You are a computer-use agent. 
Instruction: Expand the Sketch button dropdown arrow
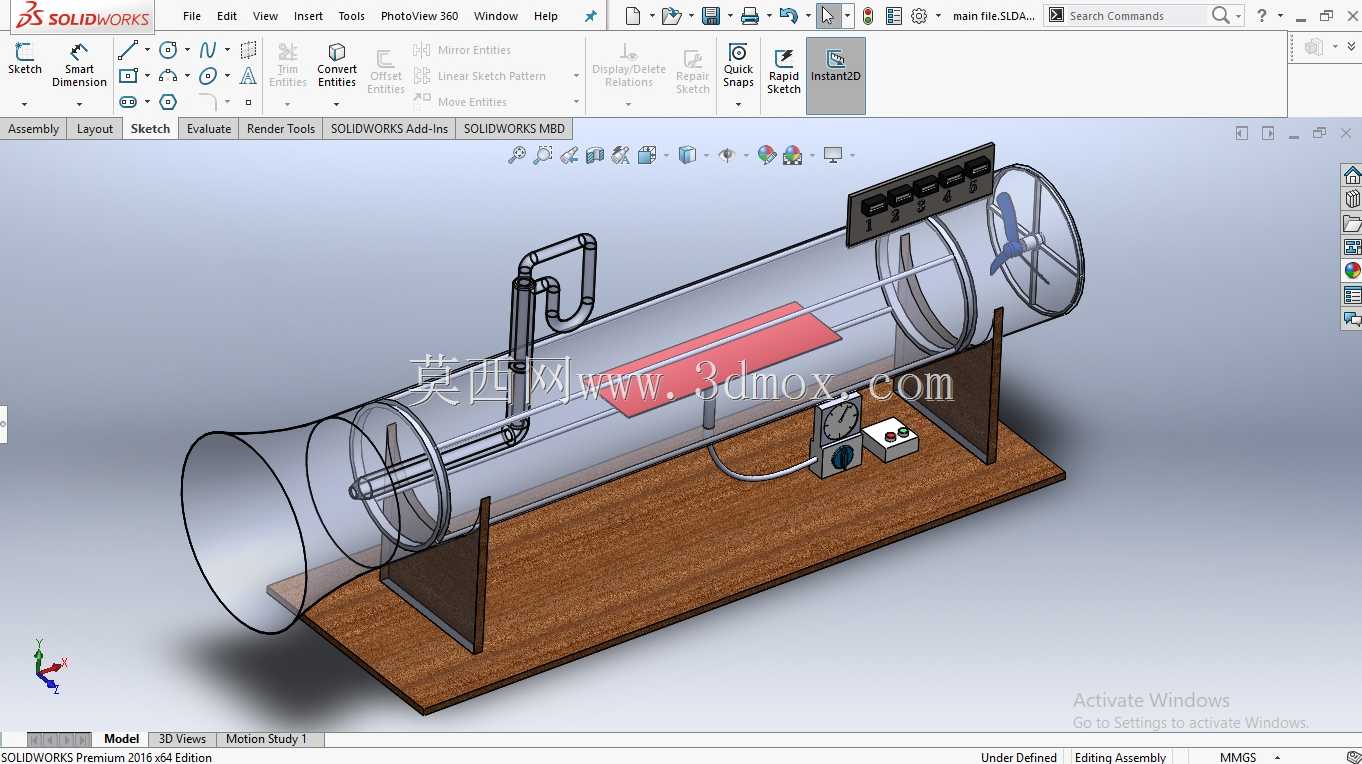point(24,103)
